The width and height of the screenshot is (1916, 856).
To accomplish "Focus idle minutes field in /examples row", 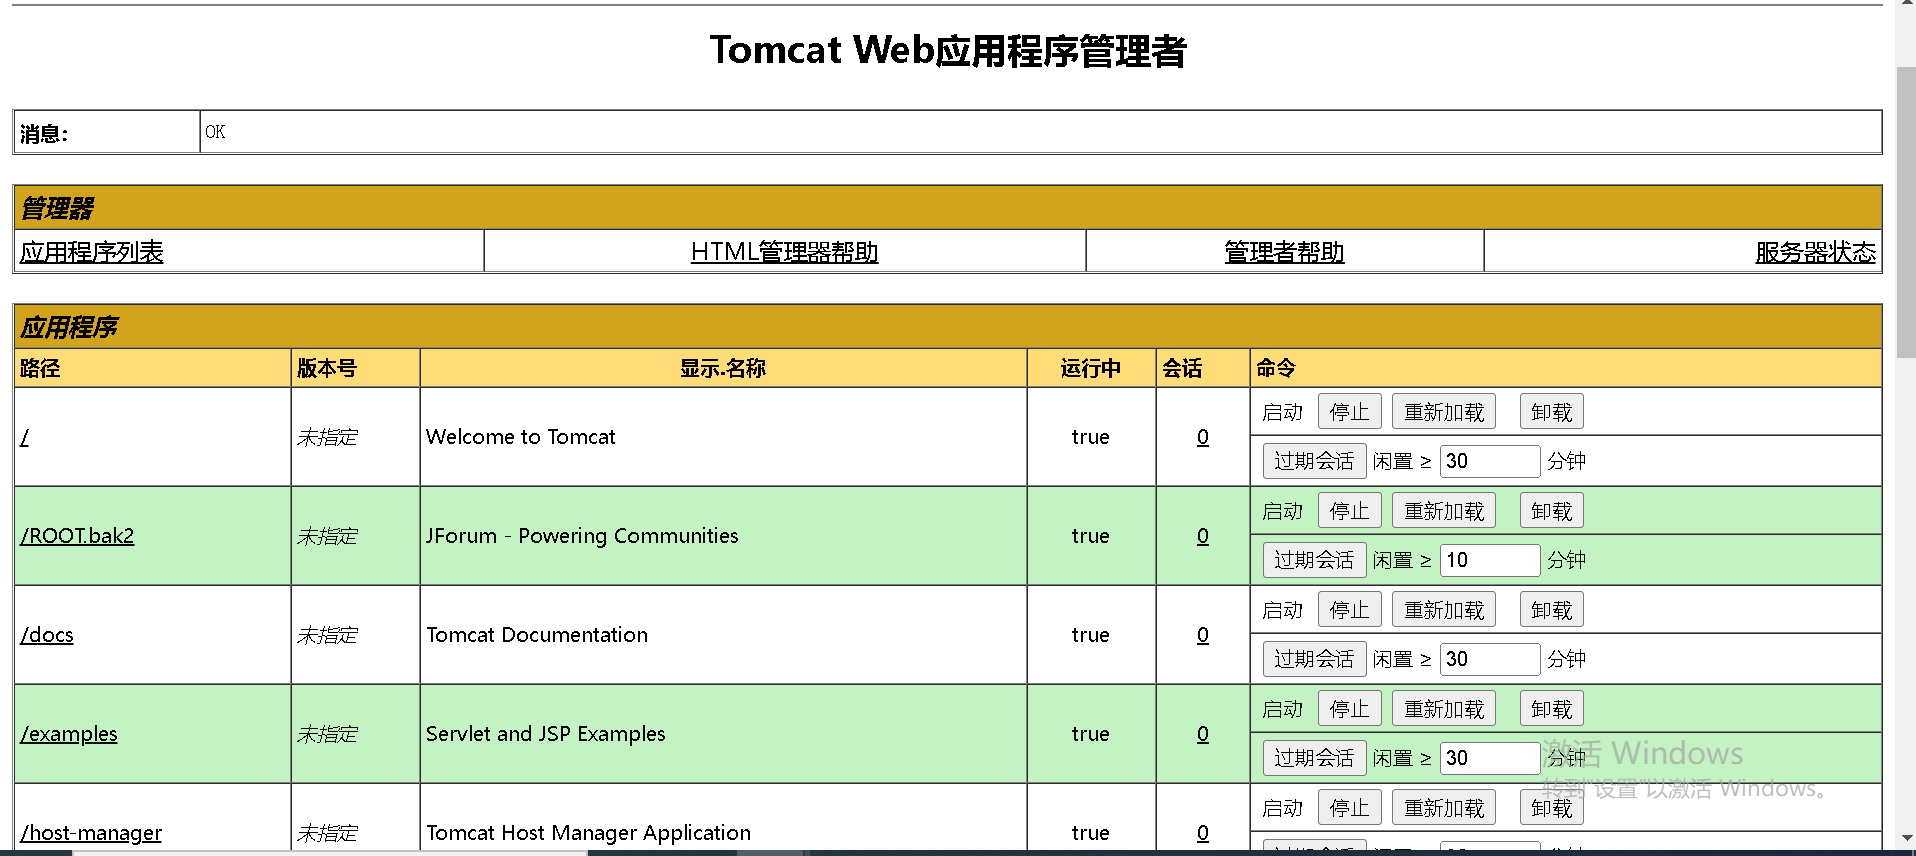I will click(x=1490, y=758).
